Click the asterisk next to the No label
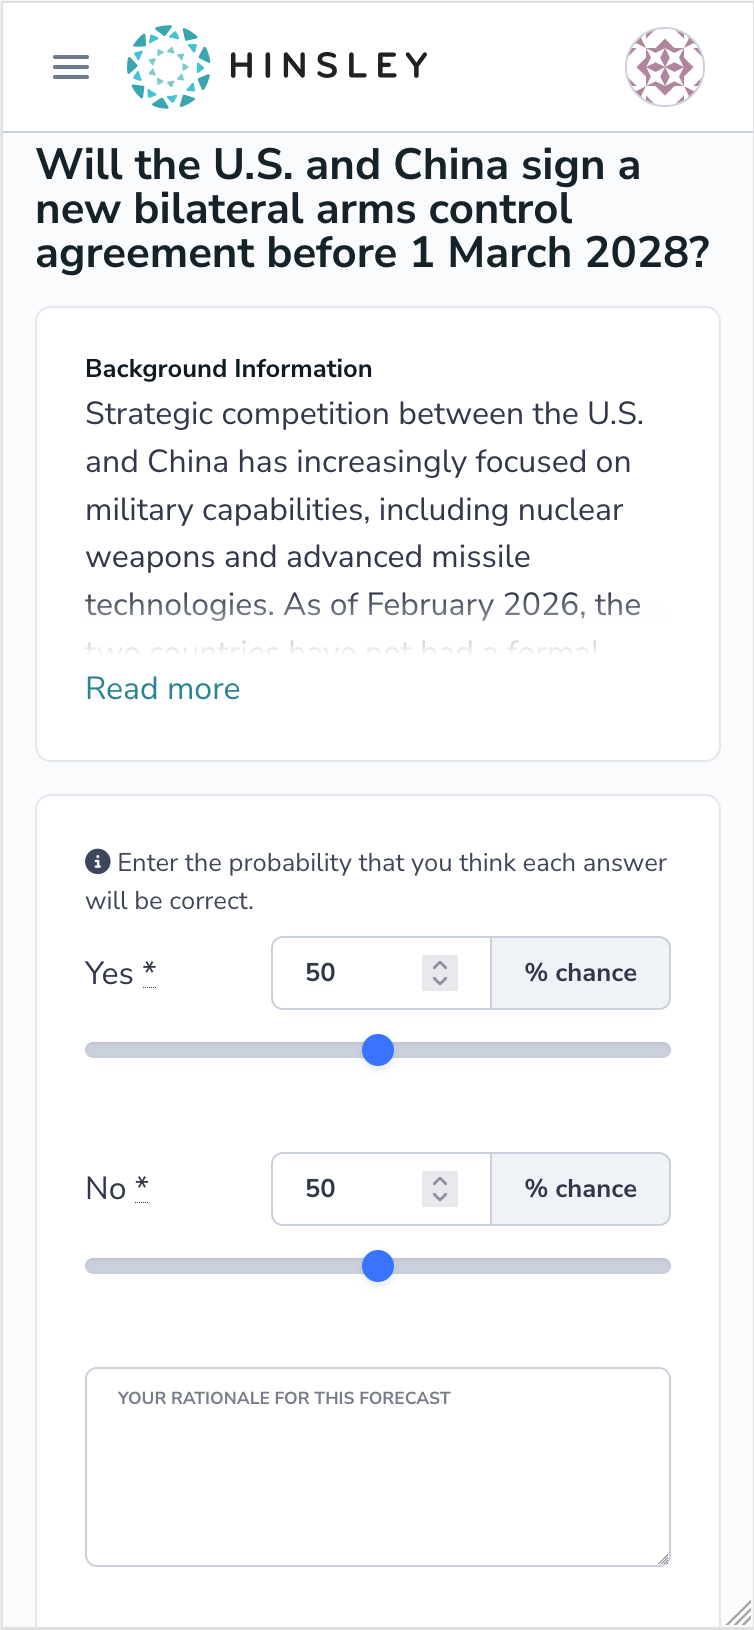754x1630 pixels. 142,1184
